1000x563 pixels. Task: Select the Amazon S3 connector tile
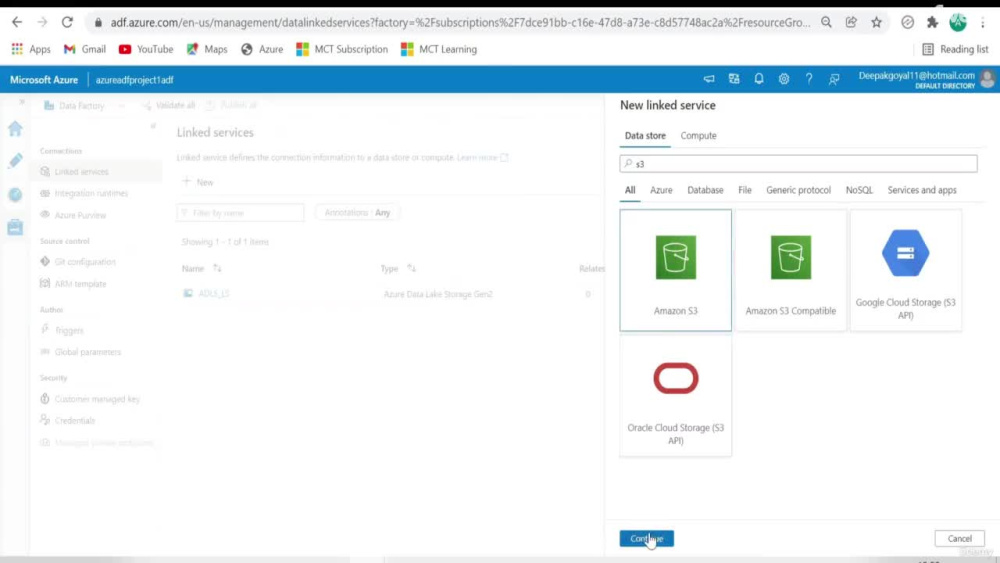(x=675, y=270)
